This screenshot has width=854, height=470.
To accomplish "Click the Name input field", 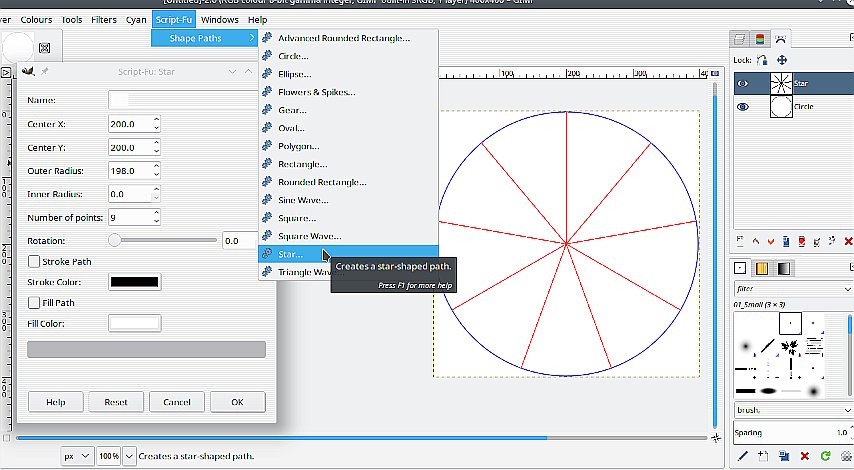I will pyautogui.click(x=185, y=100).
